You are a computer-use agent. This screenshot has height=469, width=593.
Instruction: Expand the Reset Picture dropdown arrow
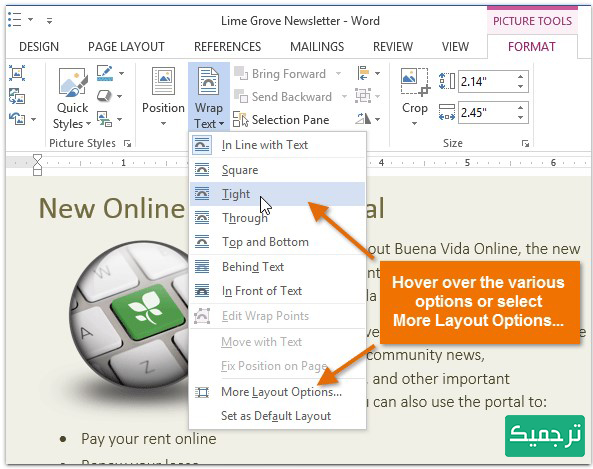(34, 119)
